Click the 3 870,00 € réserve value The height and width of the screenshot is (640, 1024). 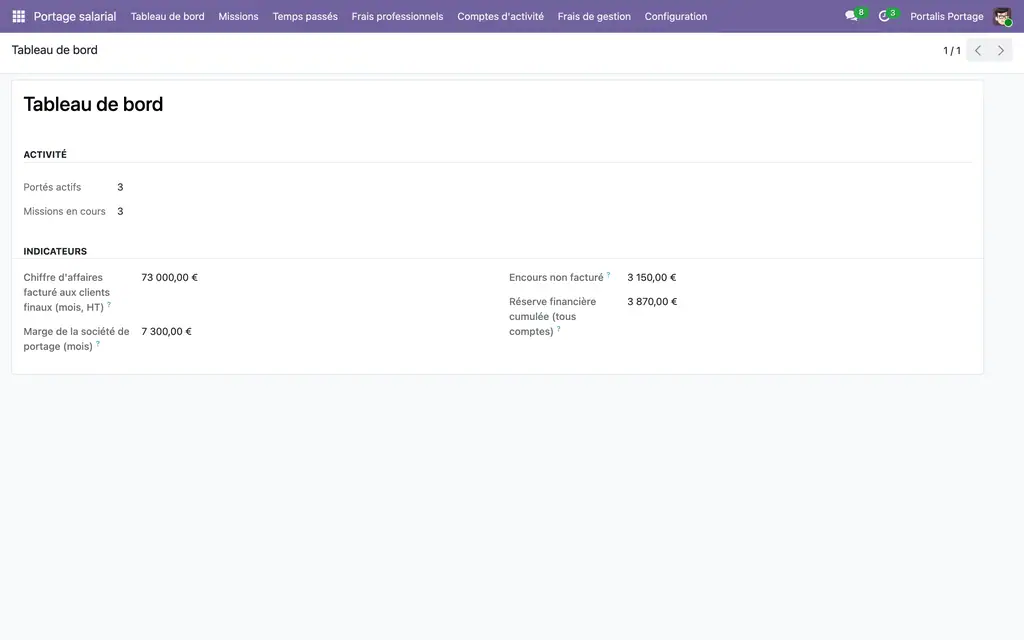click(x=652, y=302)
